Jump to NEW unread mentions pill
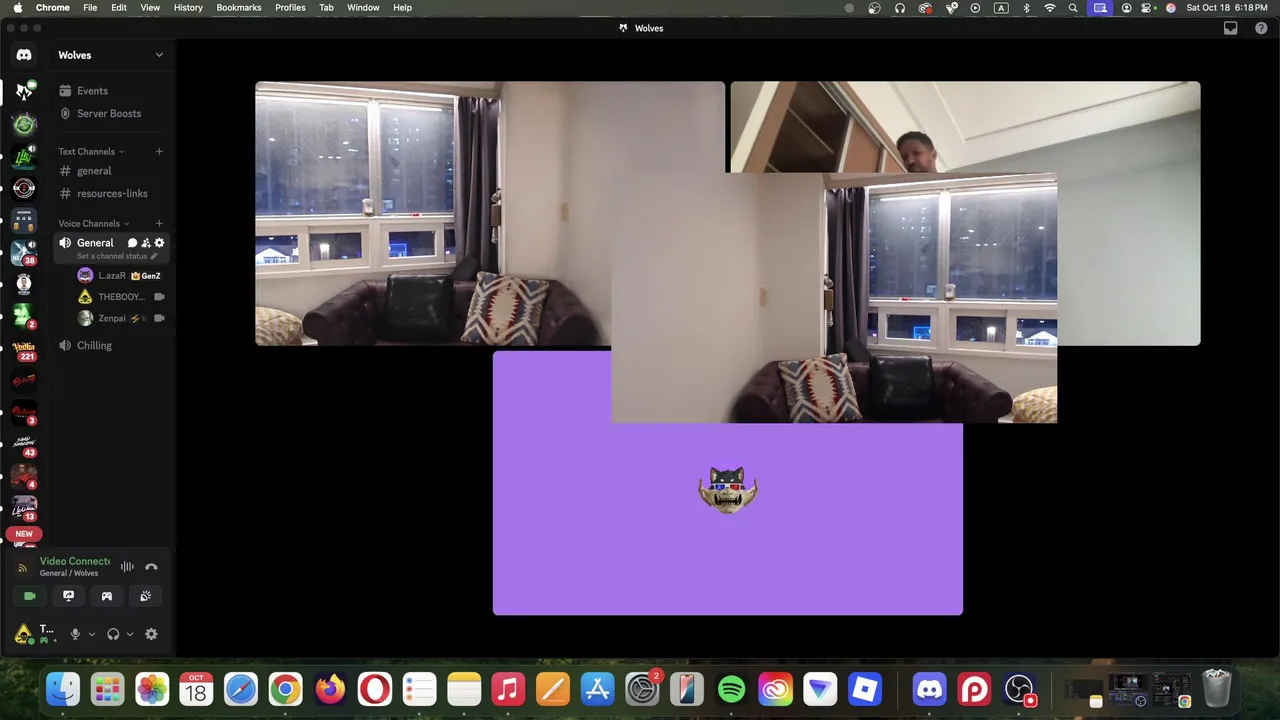Image resolution: width=1280 pixels, height=720 pixels. [x=24, y=534]
